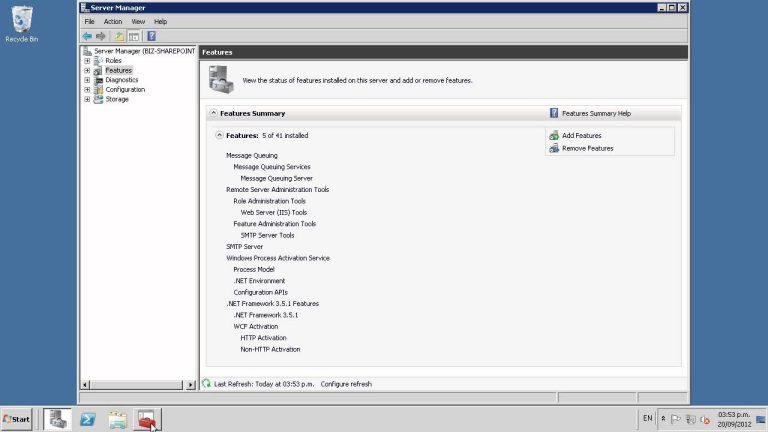Expand the Roles tree node
The height and width of the screenshot is (432, 768).
pos(87,61)
